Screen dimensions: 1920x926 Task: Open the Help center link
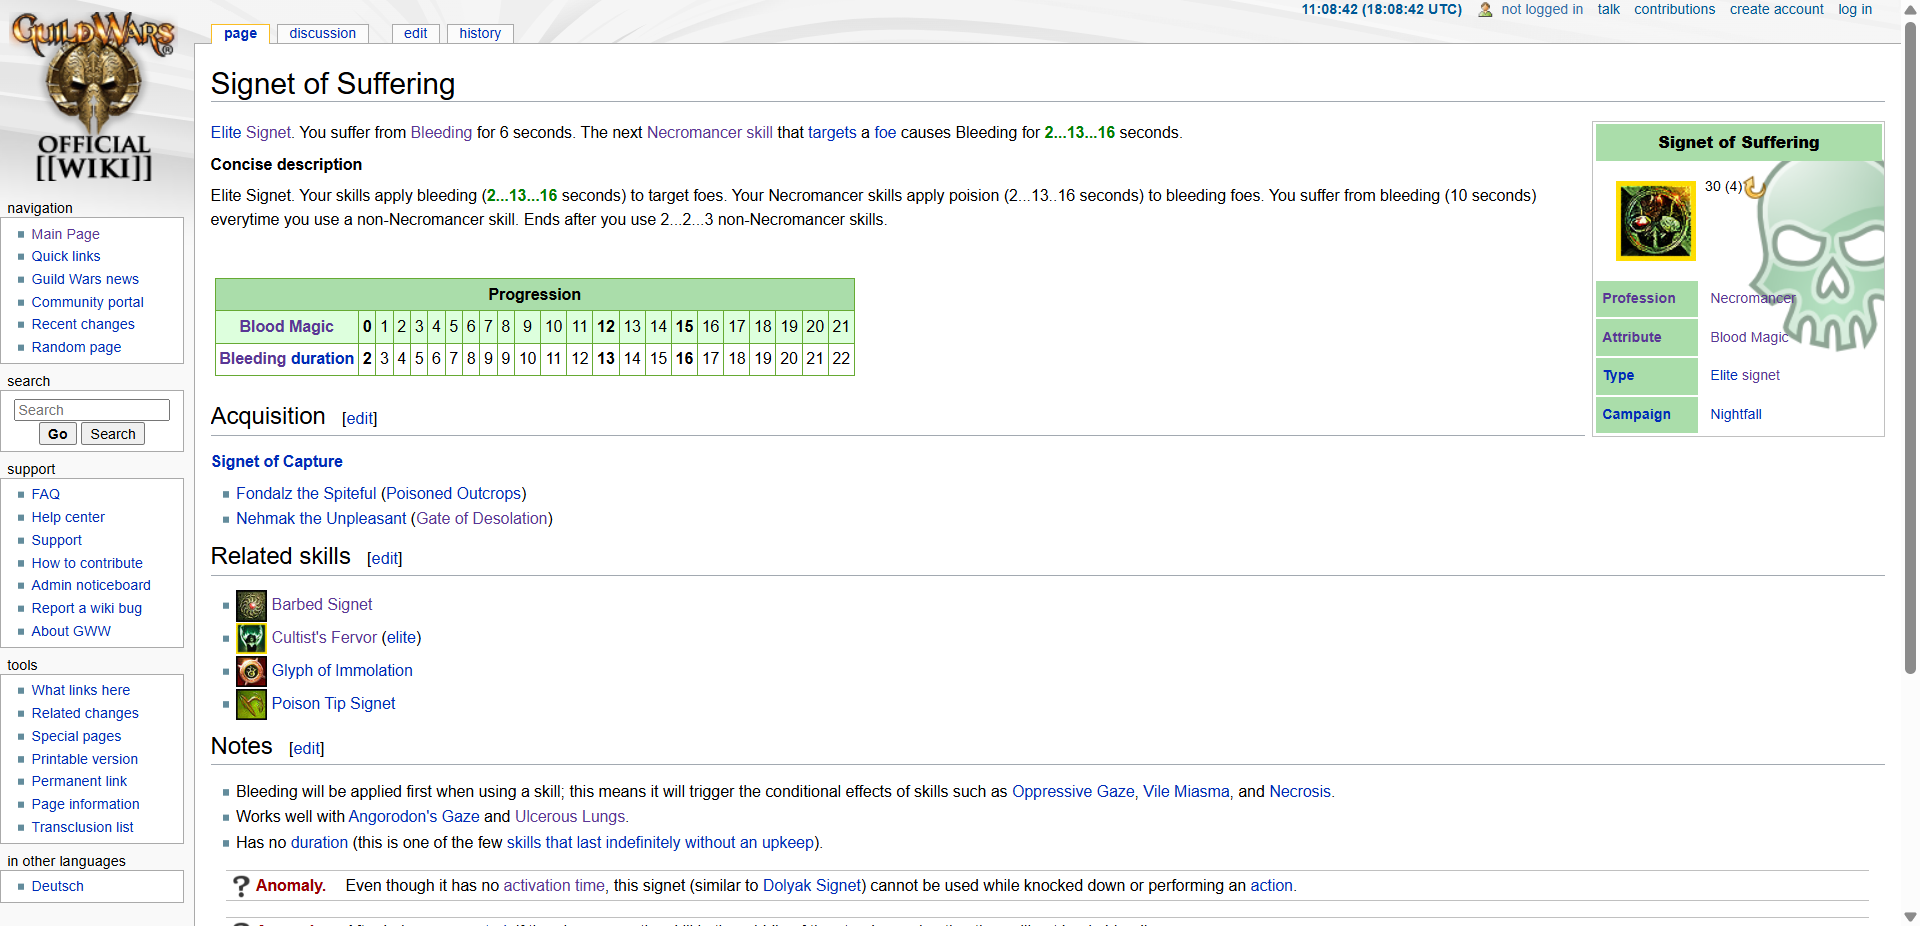[68, 517]
